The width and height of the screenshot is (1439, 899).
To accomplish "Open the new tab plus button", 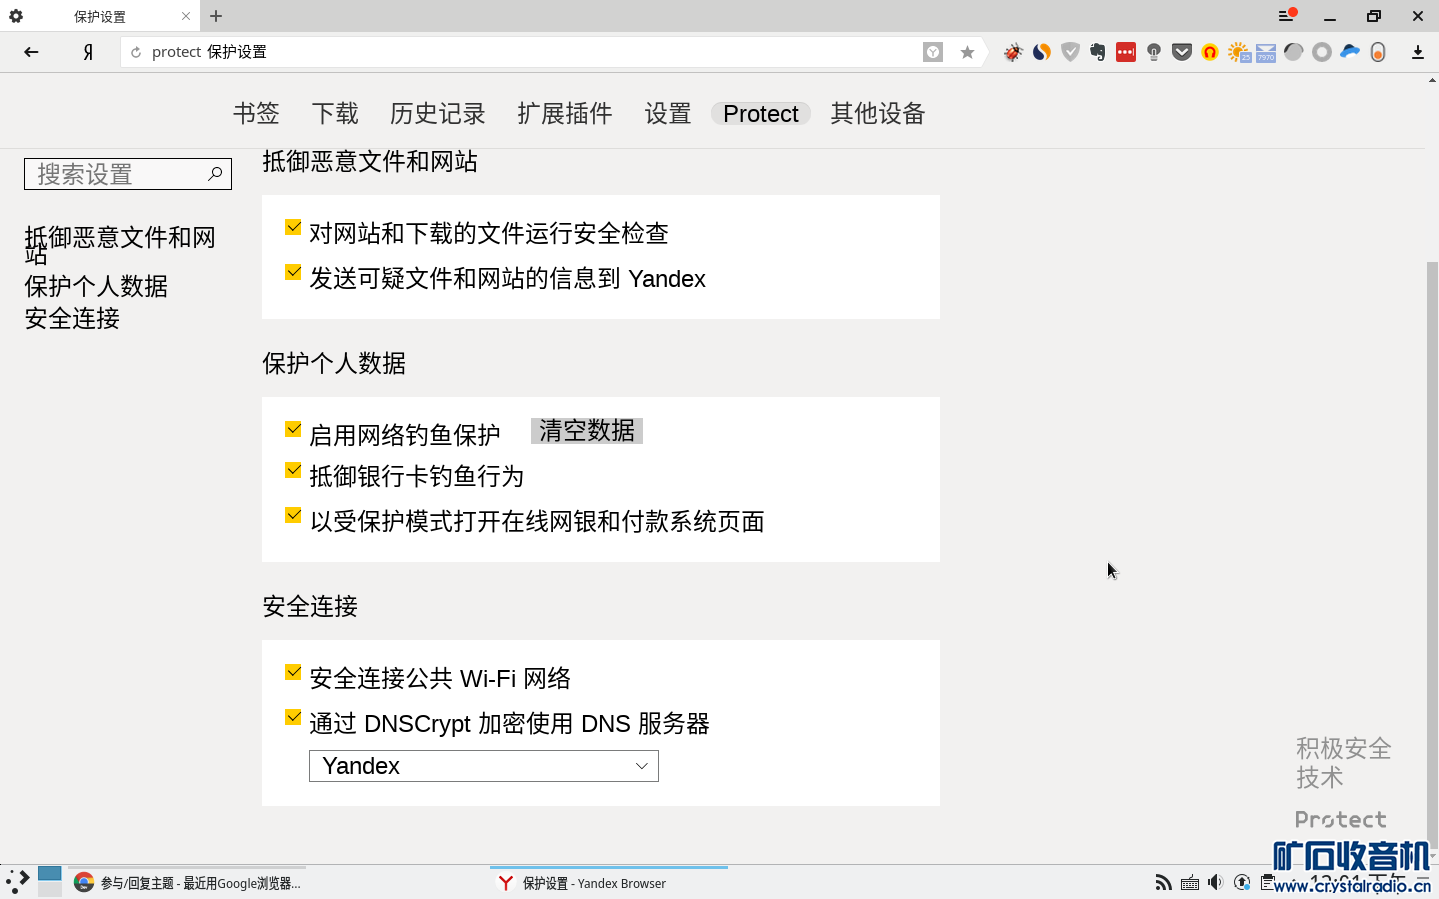I will click(x=216, y=16).
